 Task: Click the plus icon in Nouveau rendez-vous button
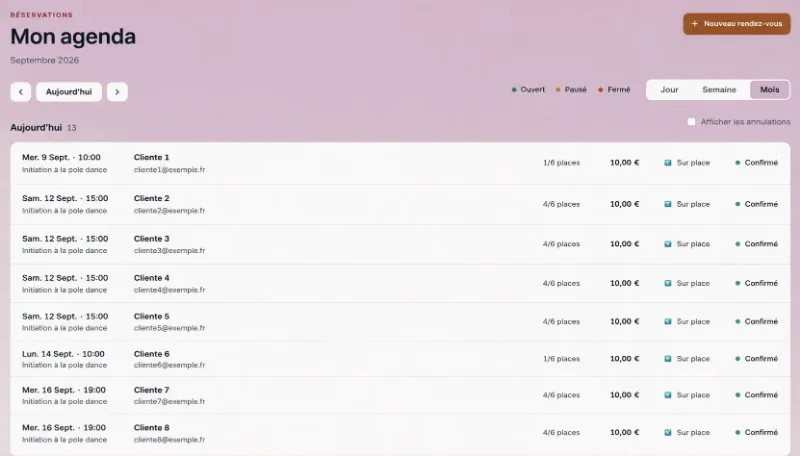coord(694,23)
